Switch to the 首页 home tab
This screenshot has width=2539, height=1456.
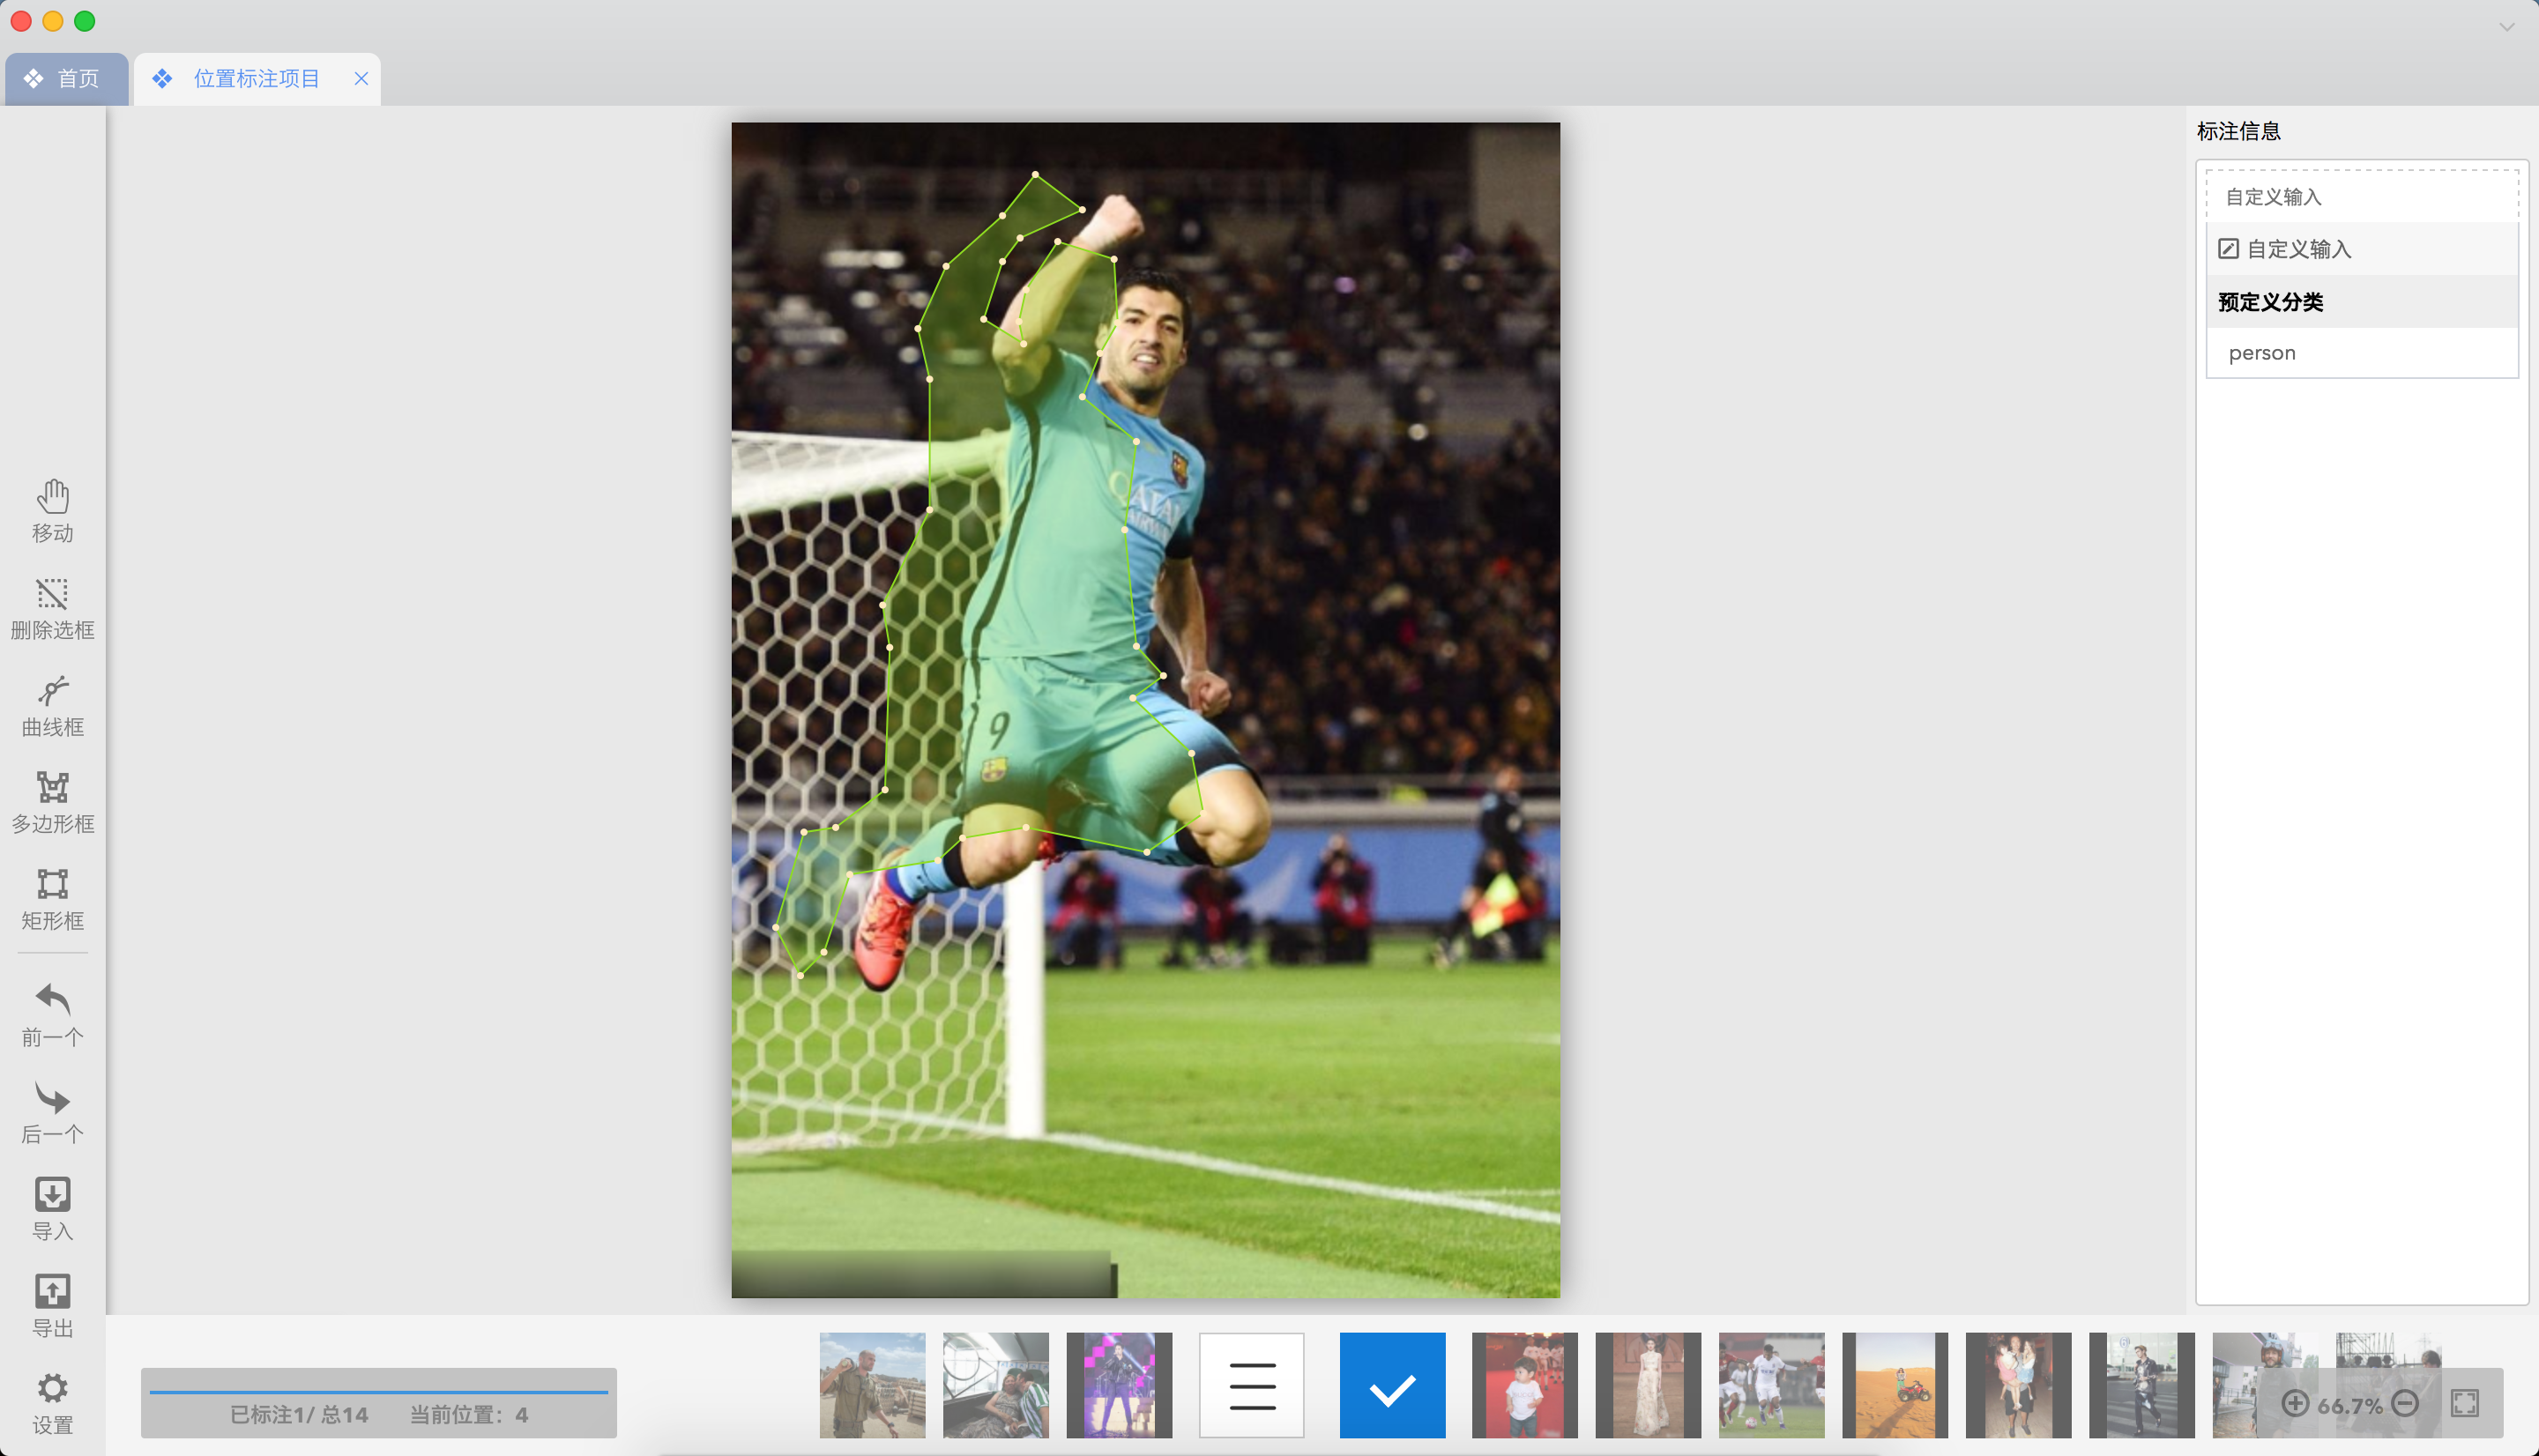point(66,78)
